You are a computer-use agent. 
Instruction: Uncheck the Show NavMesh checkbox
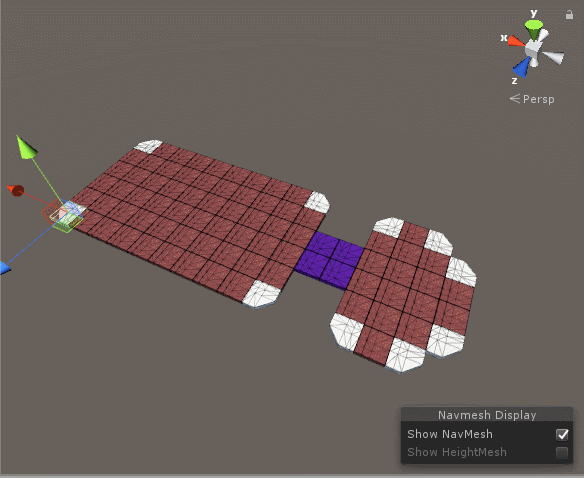(562, 434)
